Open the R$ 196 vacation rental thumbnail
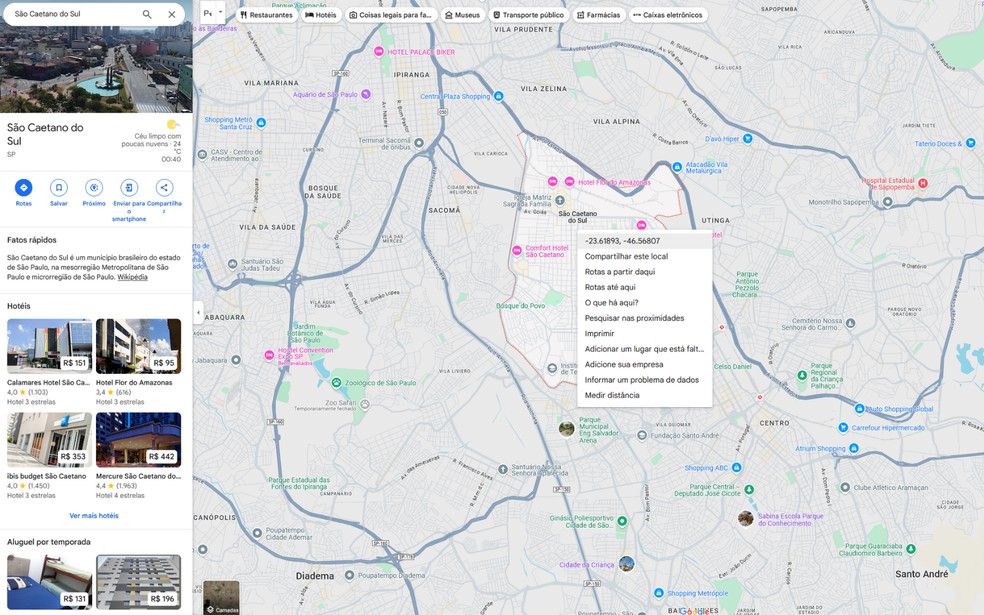 click(139, 582)
